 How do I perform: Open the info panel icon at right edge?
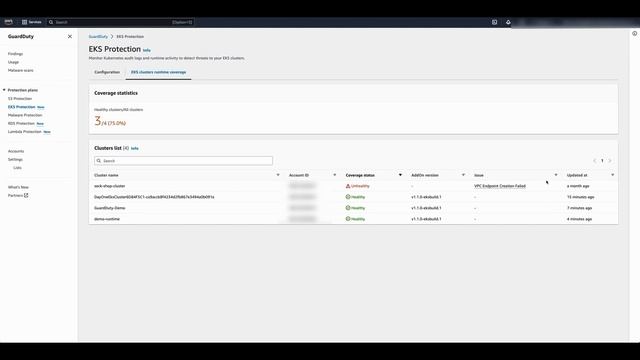635,33
